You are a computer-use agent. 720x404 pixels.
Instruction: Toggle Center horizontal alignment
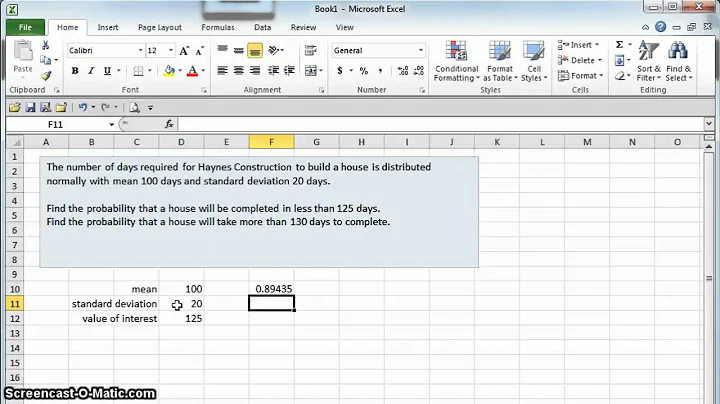[238, 70]
